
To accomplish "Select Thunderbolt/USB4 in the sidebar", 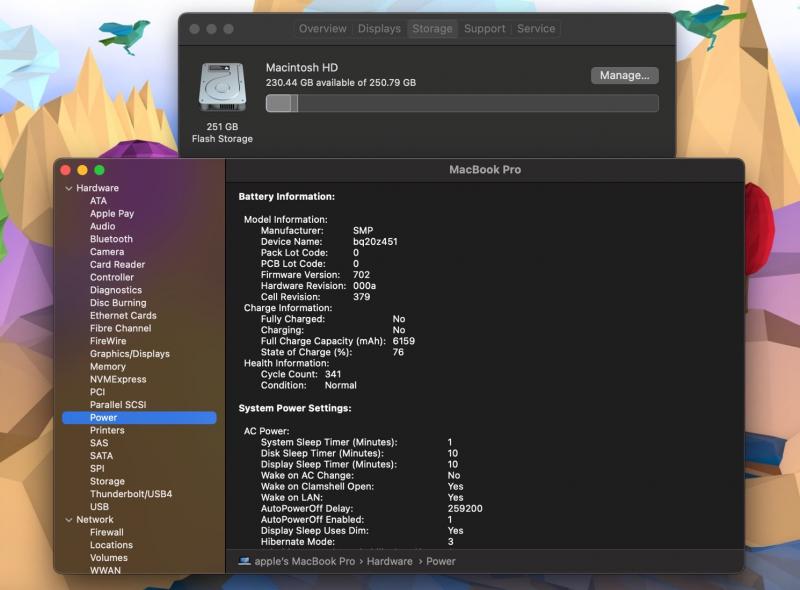I will tap(131, 494).
